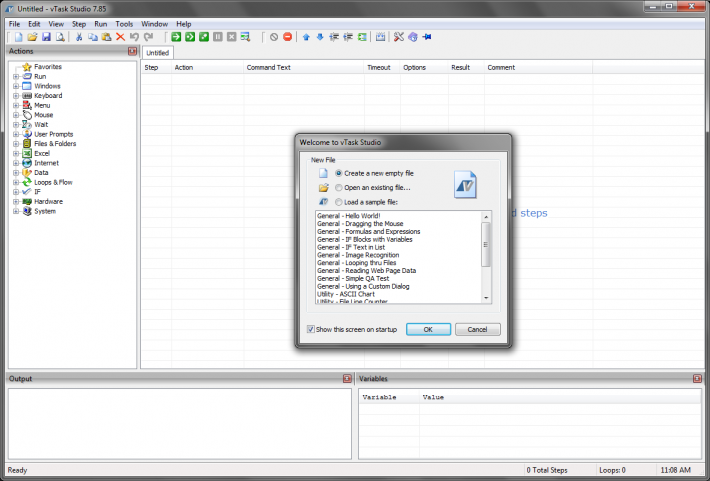The image size is (710, 481).
Task: Click the grey circle-slash disable icon
Action: 274,37
